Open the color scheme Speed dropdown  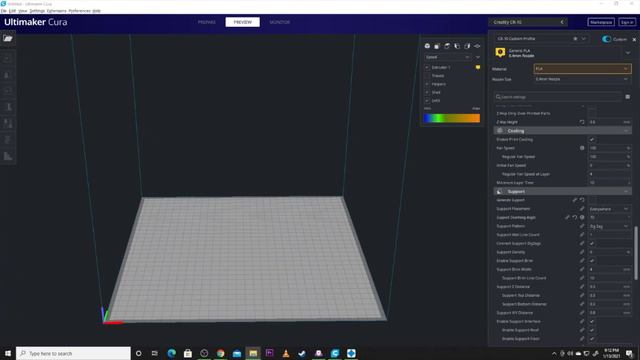447,57
